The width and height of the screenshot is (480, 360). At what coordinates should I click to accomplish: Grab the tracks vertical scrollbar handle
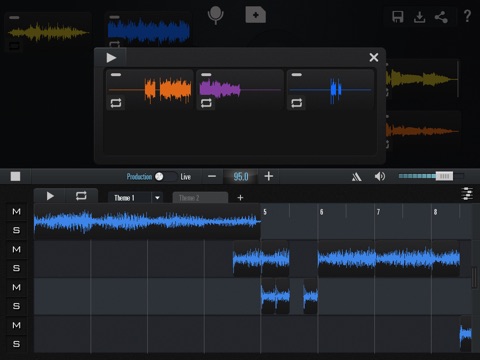[x=474, y=277]
